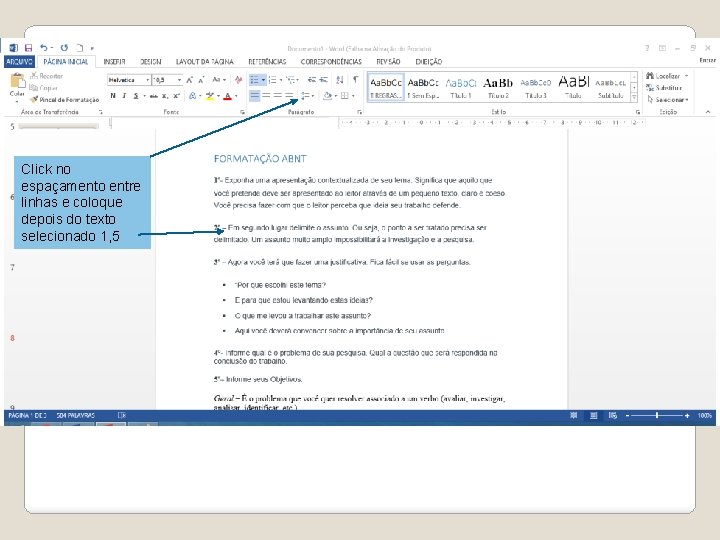This screenshot has height=540, width=720.
Task: Apply red font color
Action: pos(228,96)
